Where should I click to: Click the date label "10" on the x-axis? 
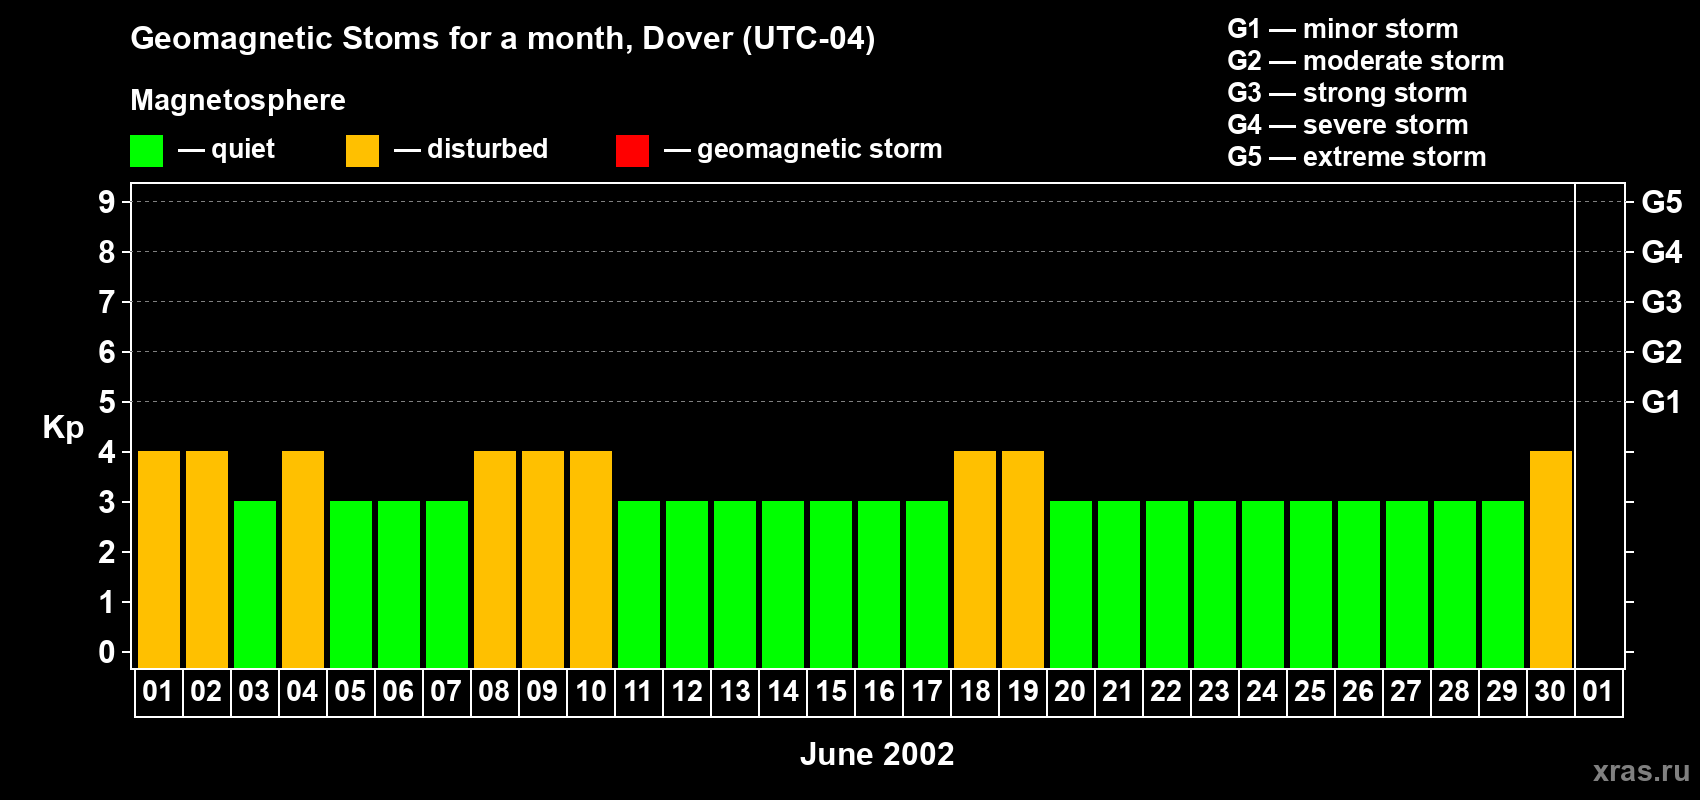(x=591, y=692)
